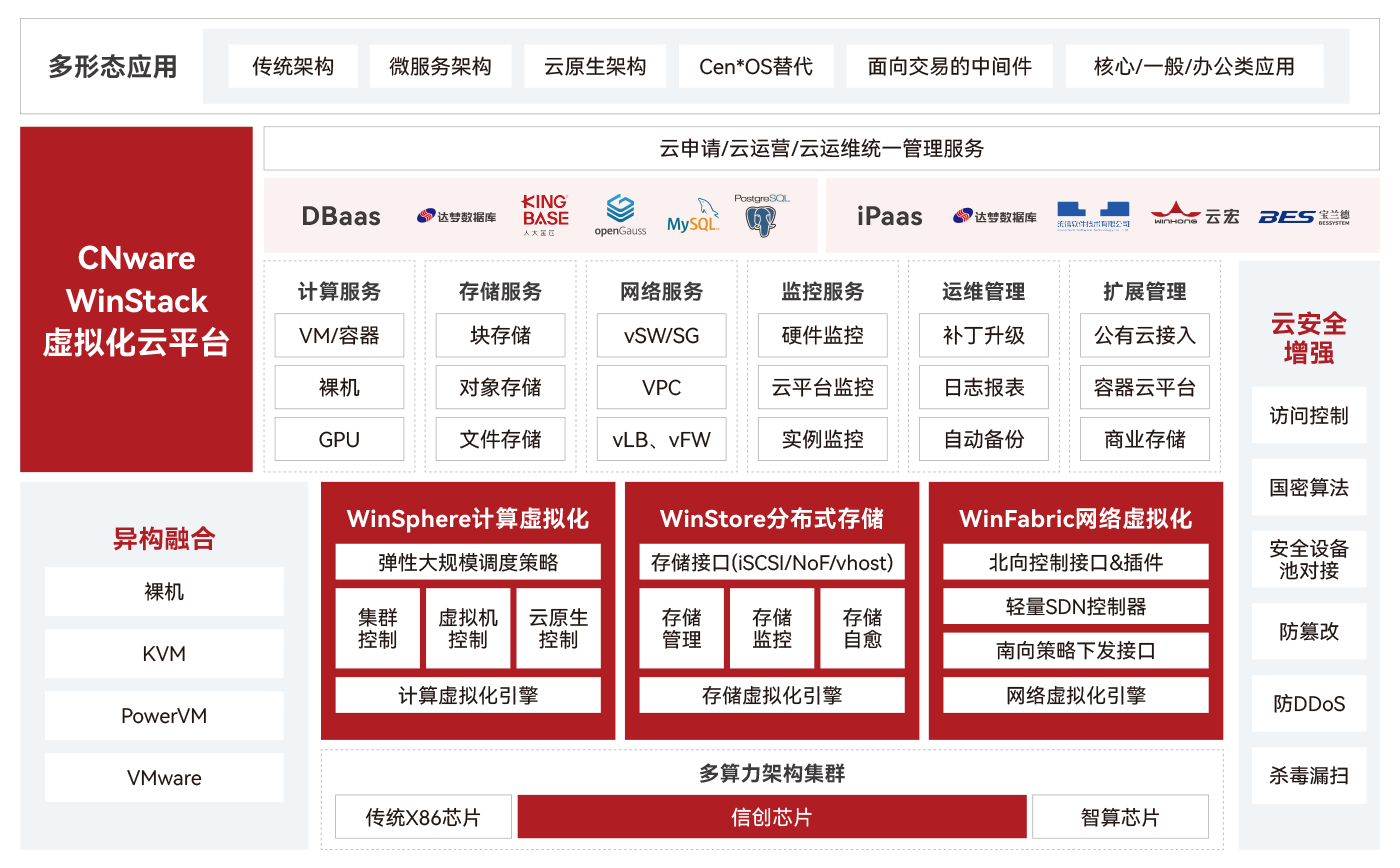Click the 裸机 box under 计算服务

[339, 387]
